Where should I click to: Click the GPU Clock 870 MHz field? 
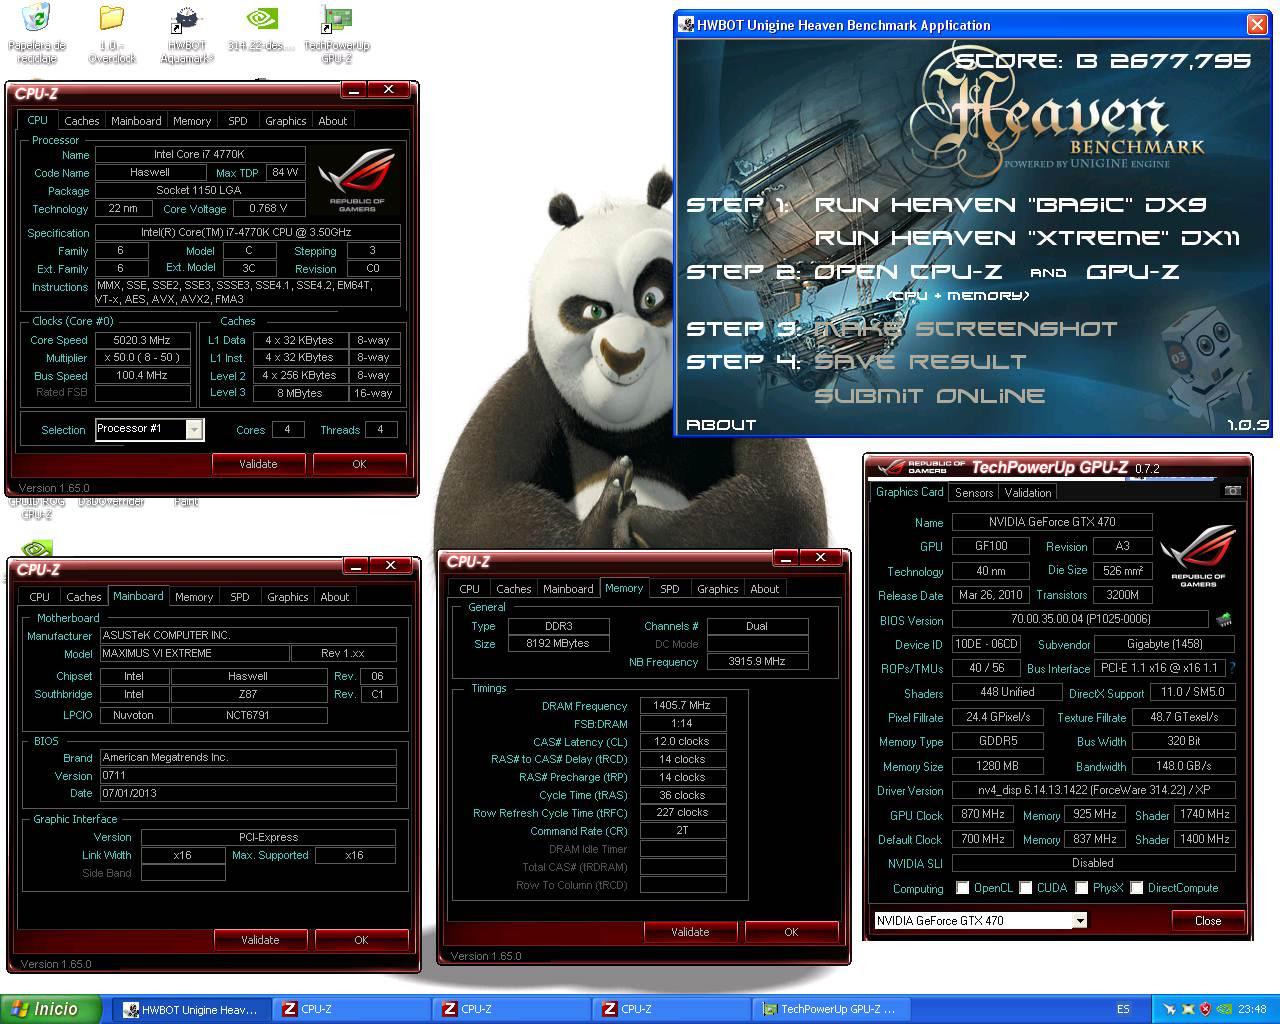983,814
